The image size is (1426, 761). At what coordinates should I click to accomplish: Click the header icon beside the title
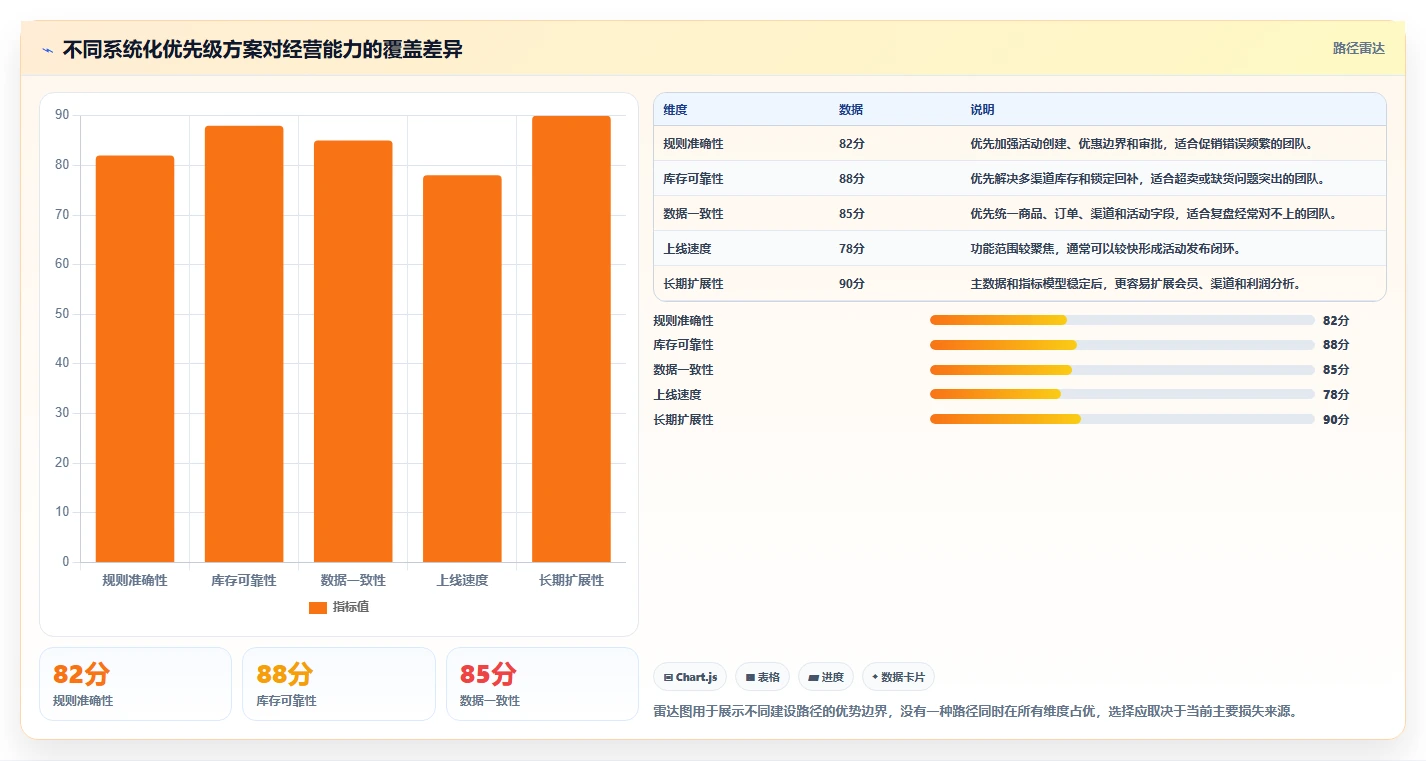47,50
